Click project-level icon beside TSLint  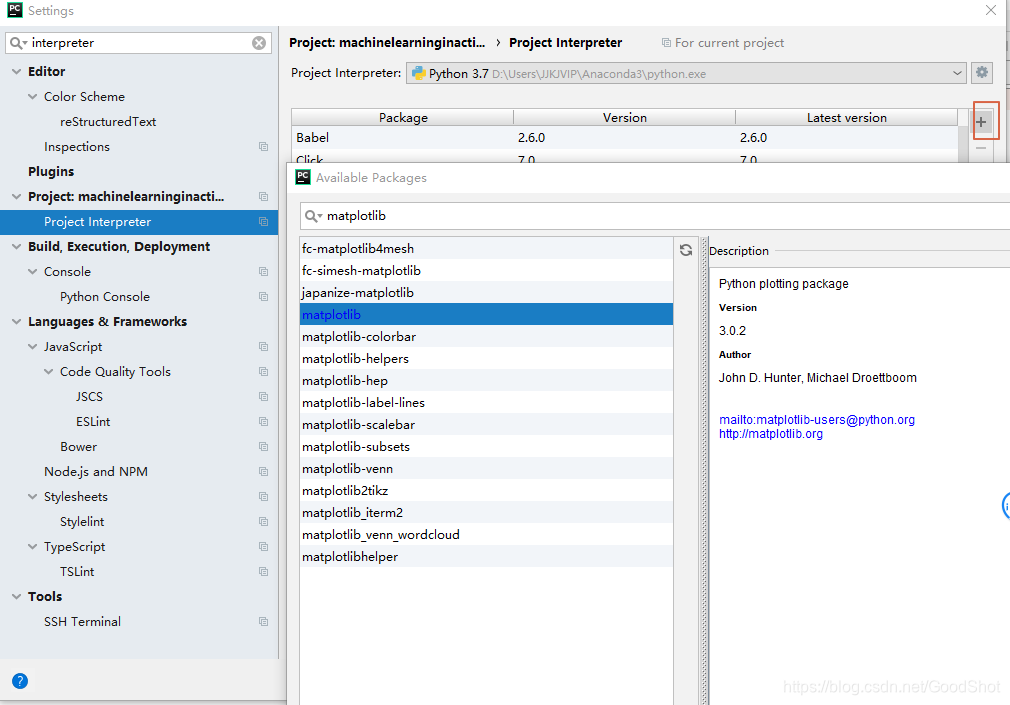[263, 572]
